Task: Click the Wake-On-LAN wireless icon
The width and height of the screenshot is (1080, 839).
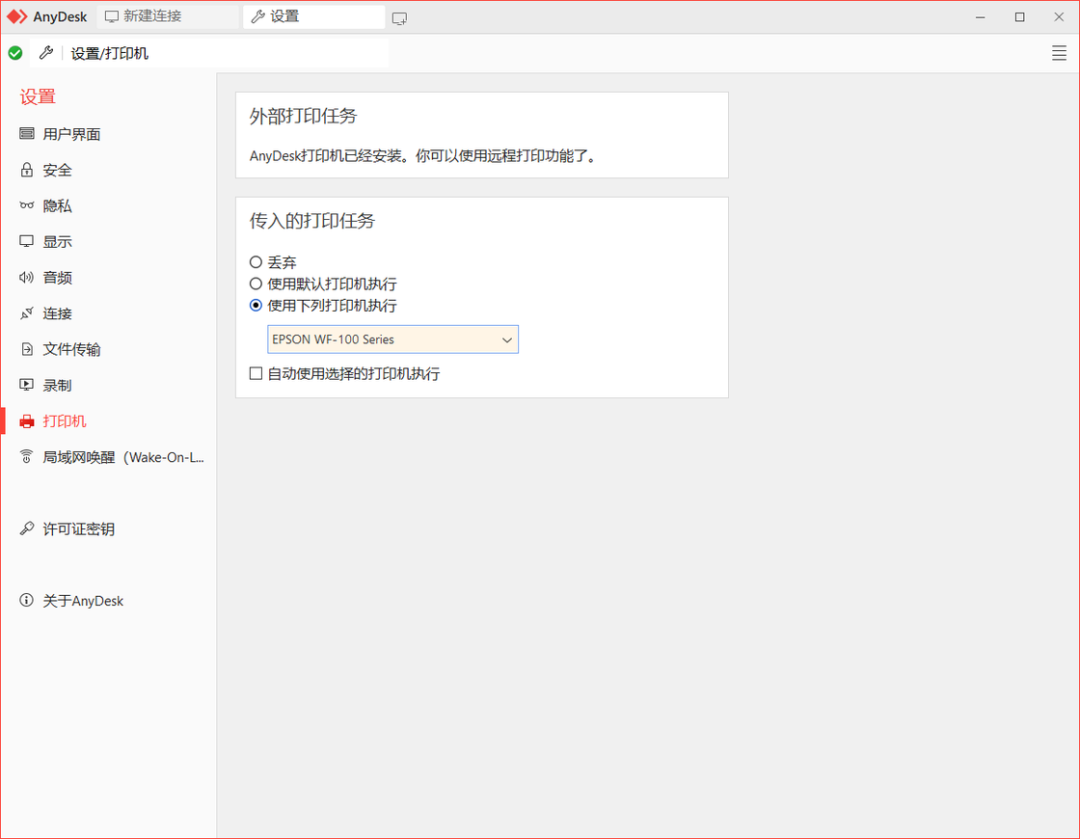Action: (27, 457)
